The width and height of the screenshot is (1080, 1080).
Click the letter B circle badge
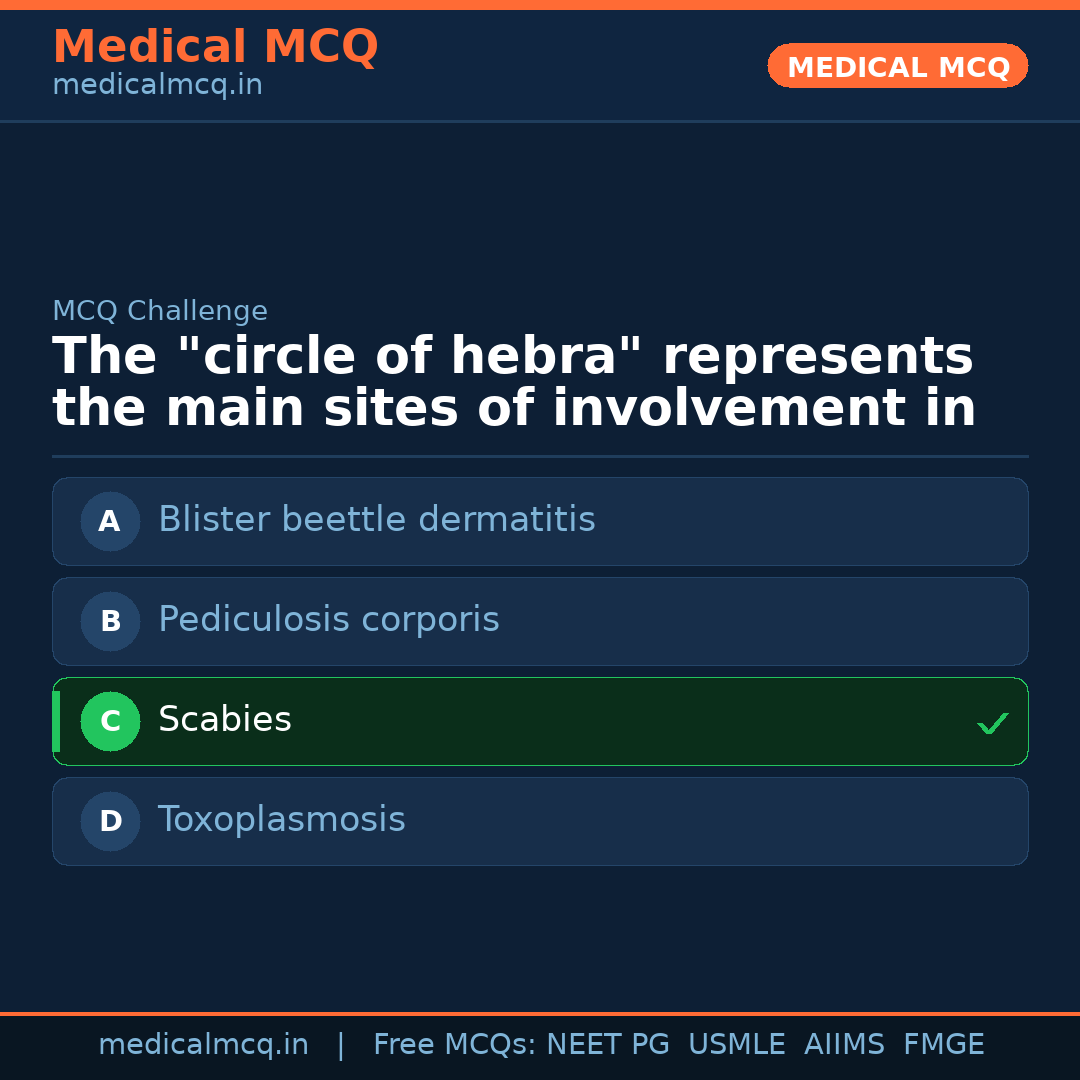point(110,621)
